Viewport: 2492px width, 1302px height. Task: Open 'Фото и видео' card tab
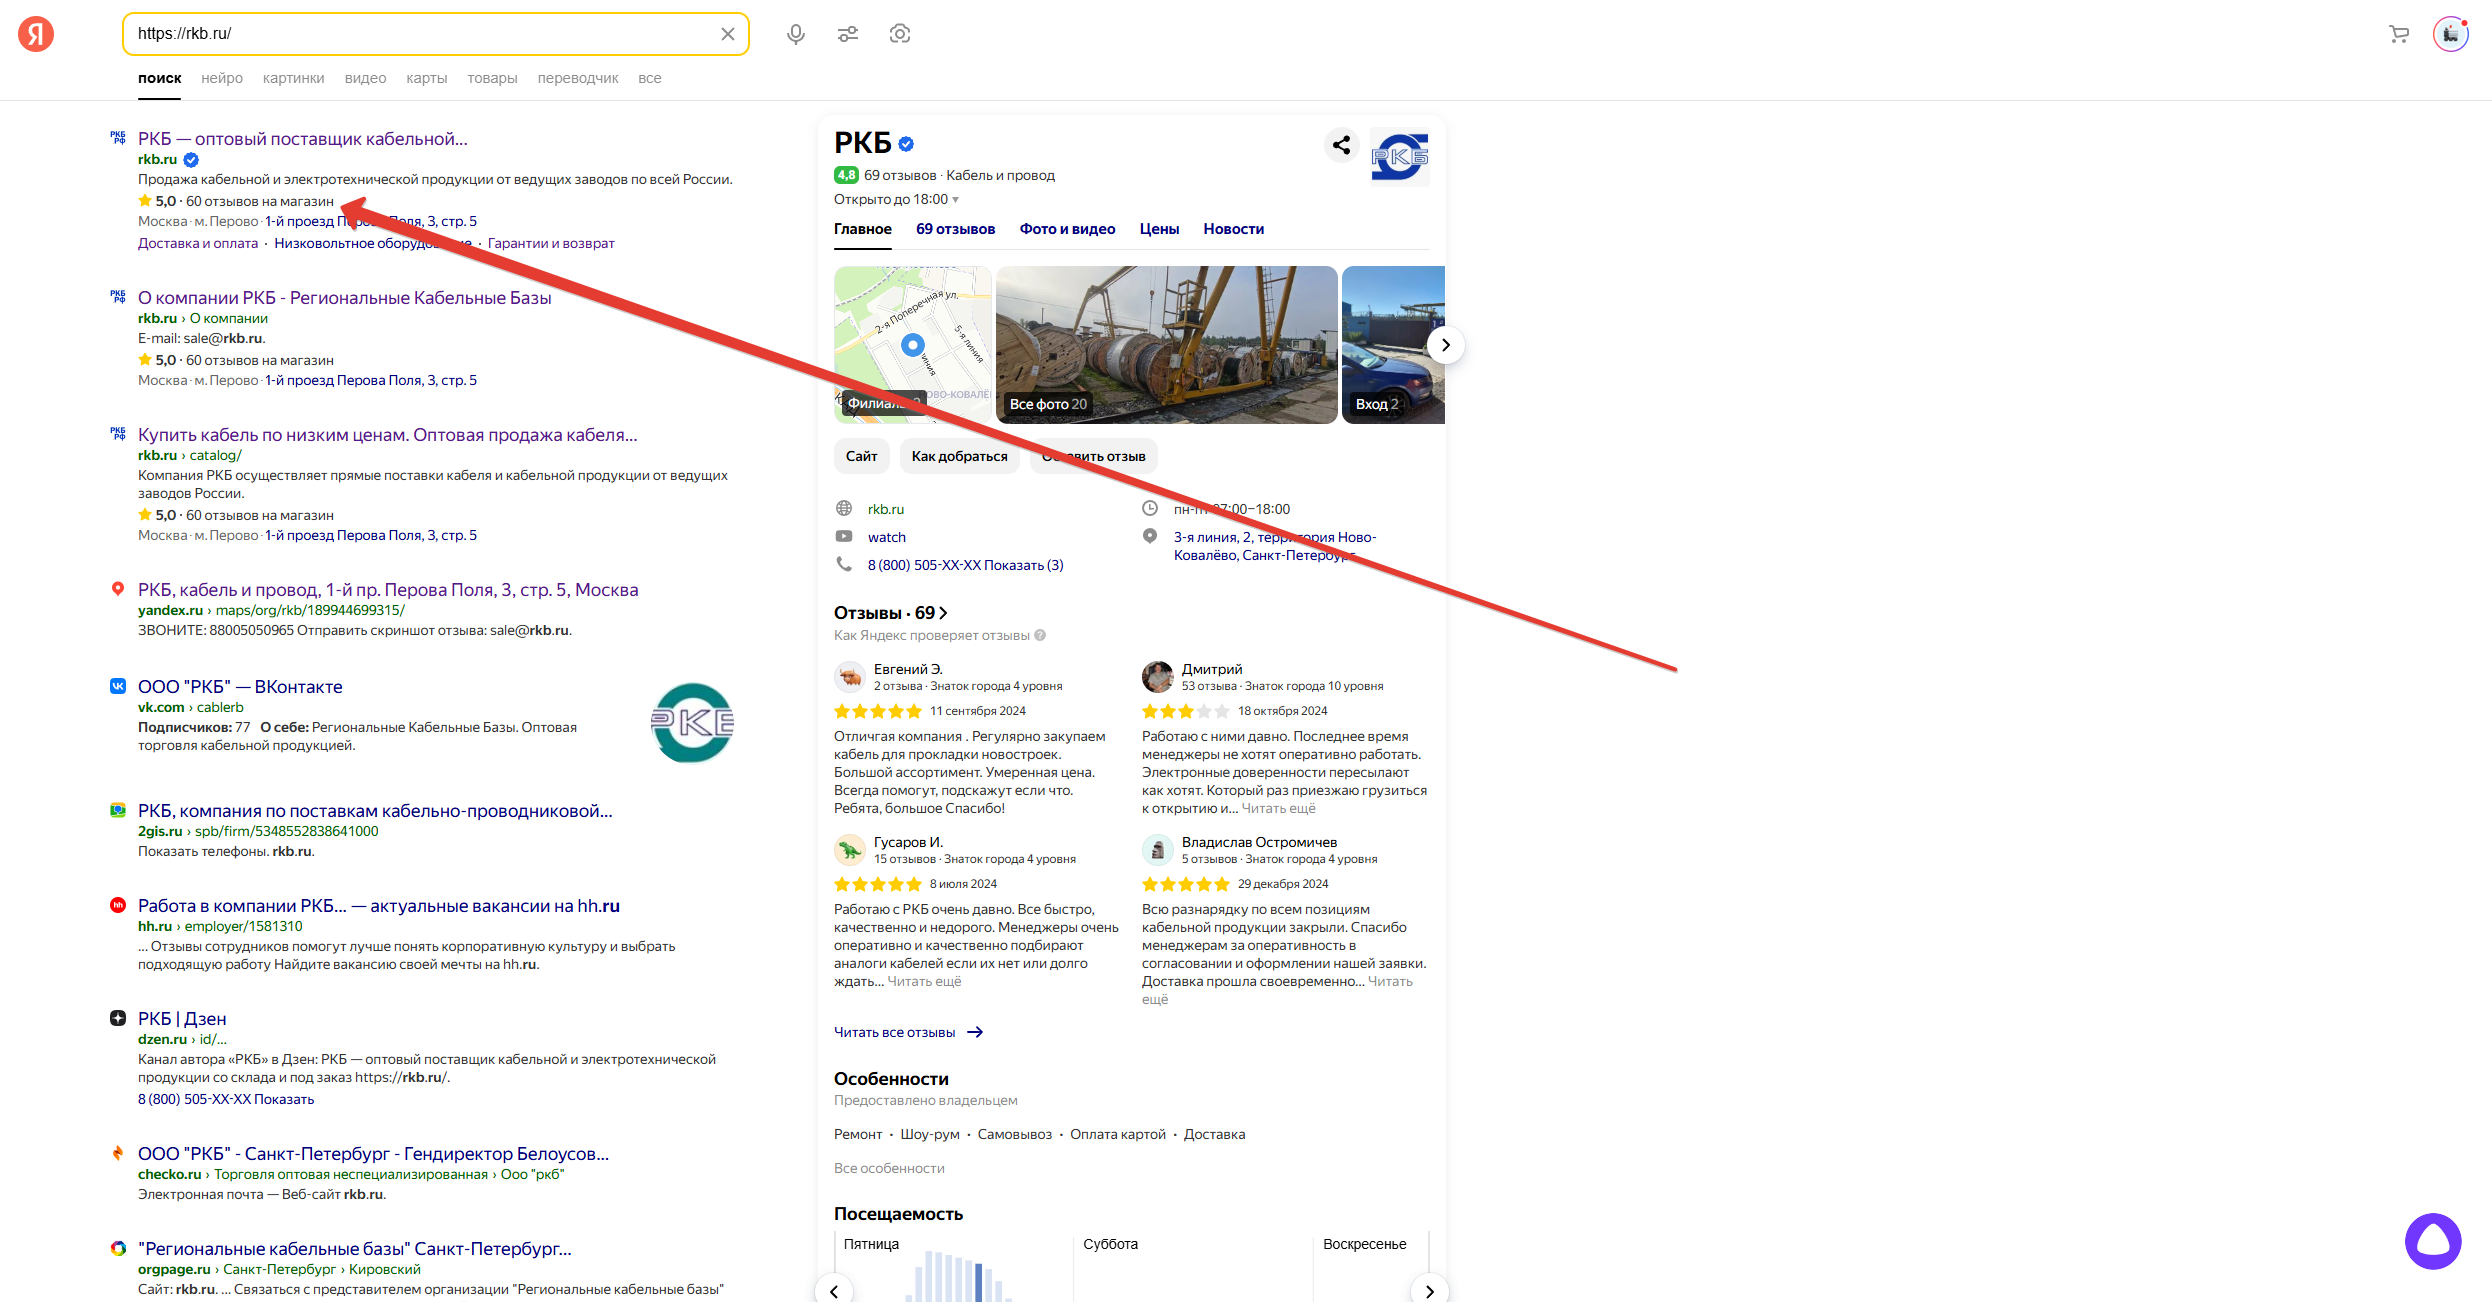coord(1067,229)
